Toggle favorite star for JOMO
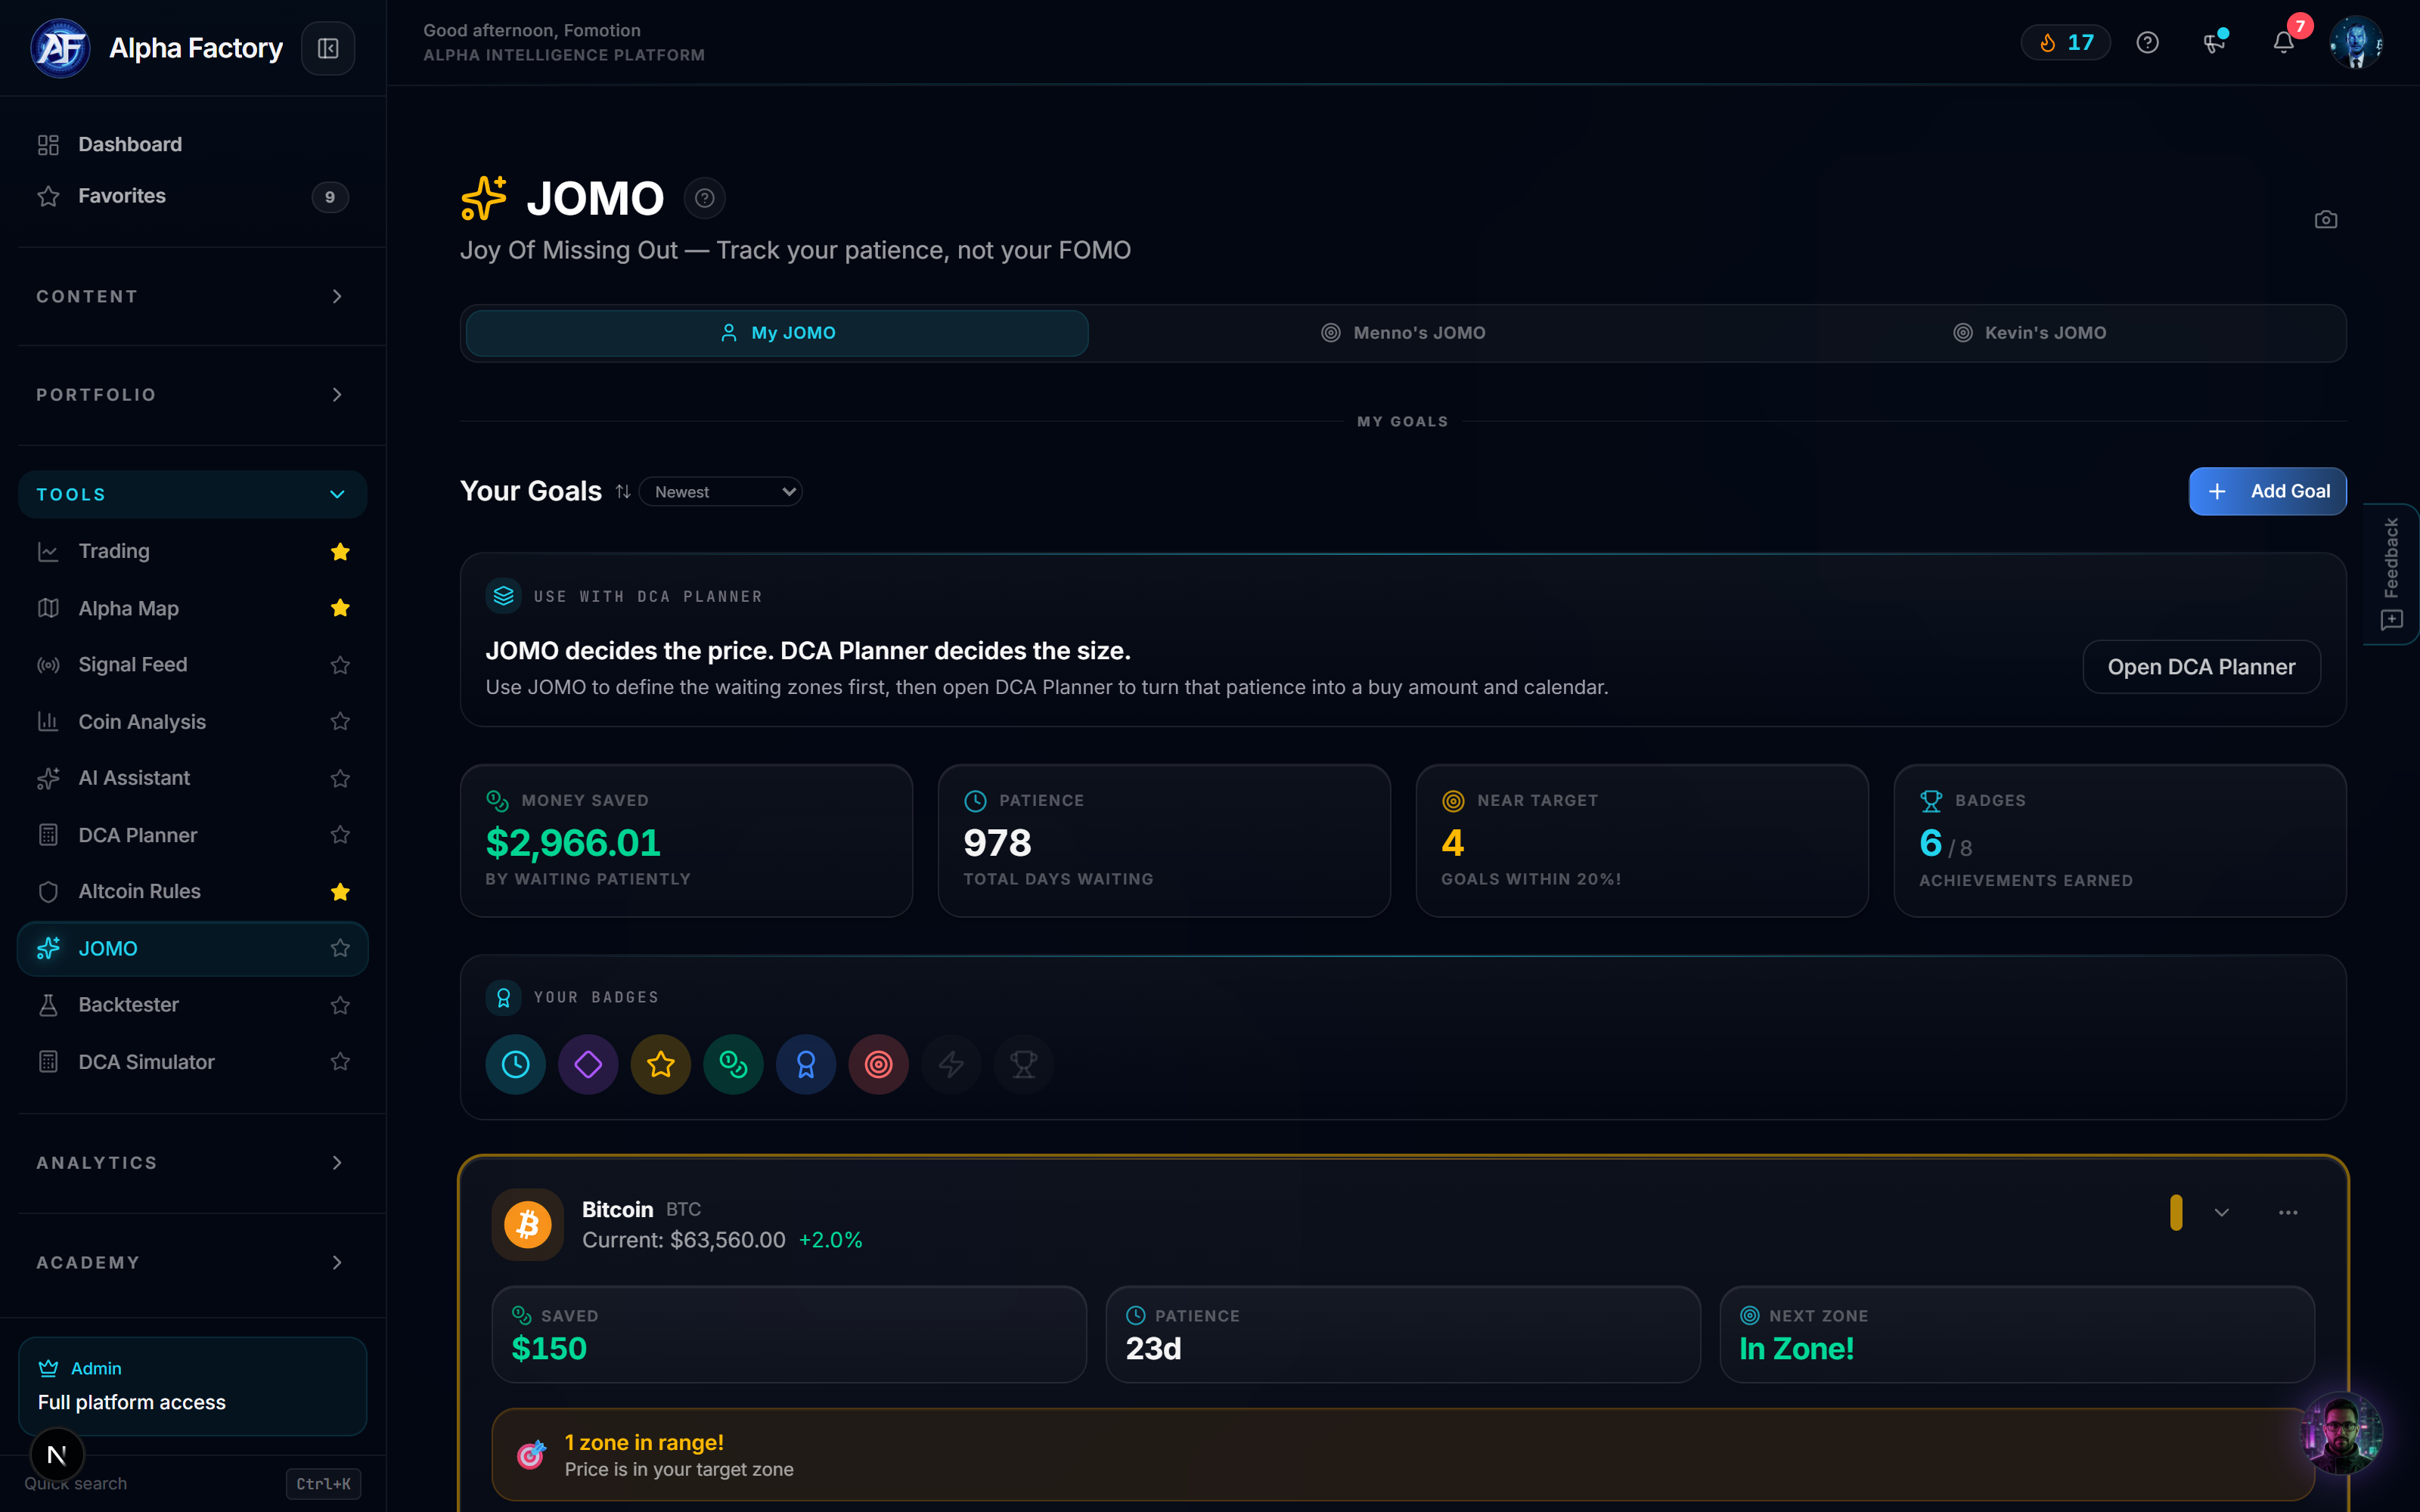 coord(340,948)
